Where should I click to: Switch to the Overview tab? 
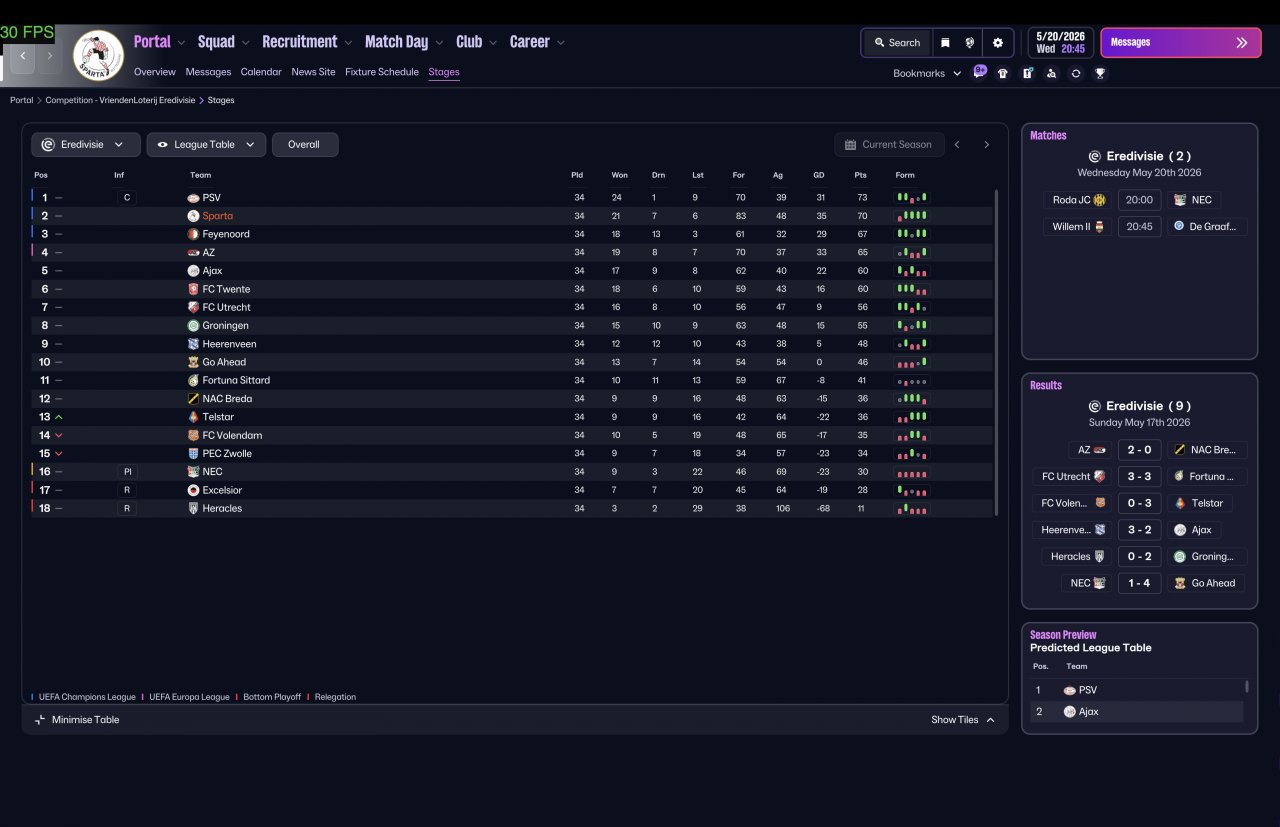click(x=155, y=72)
